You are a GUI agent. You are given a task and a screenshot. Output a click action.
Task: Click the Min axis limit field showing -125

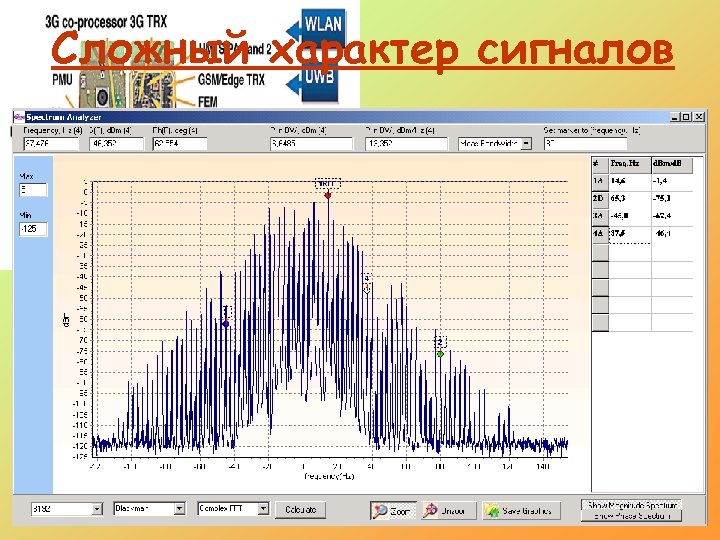click(x=33, y=229)
